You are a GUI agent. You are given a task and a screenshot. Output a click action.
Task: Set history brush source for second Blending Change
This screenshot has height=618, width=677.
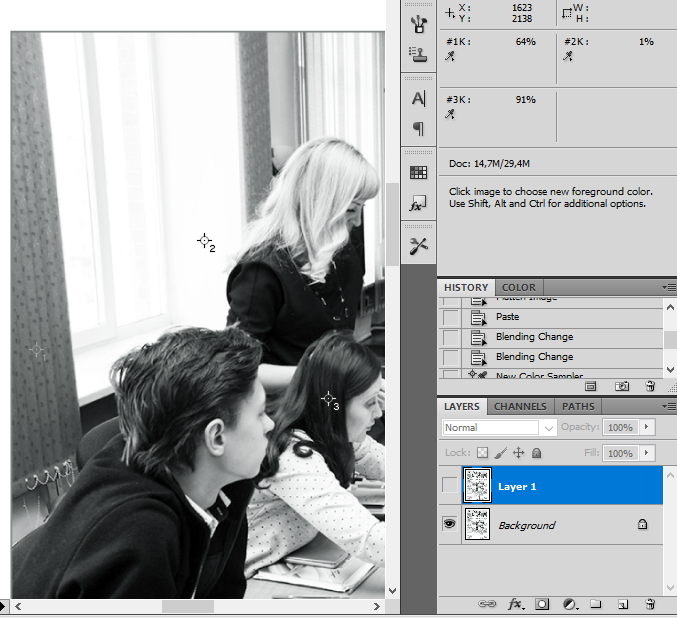coord(450,358)
